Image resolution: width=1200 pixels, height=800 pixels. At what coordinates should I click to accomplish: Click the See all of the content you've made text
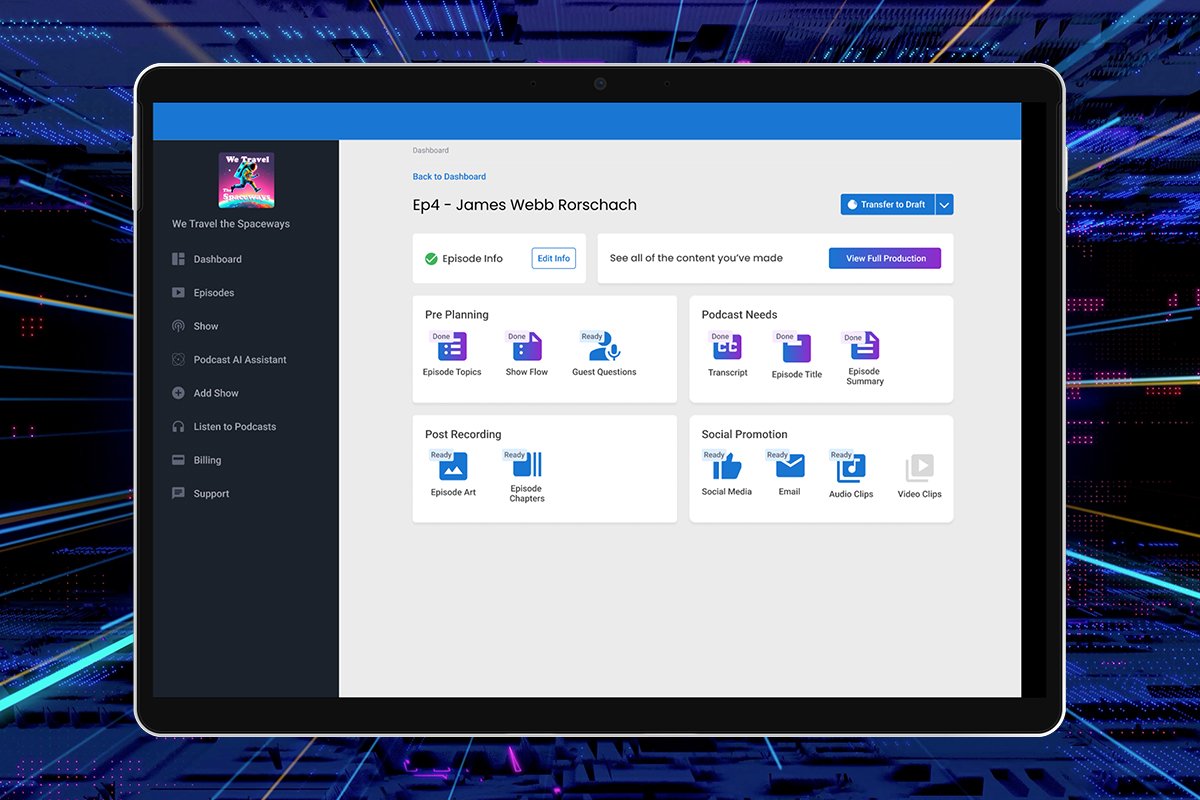pos(696,258)
